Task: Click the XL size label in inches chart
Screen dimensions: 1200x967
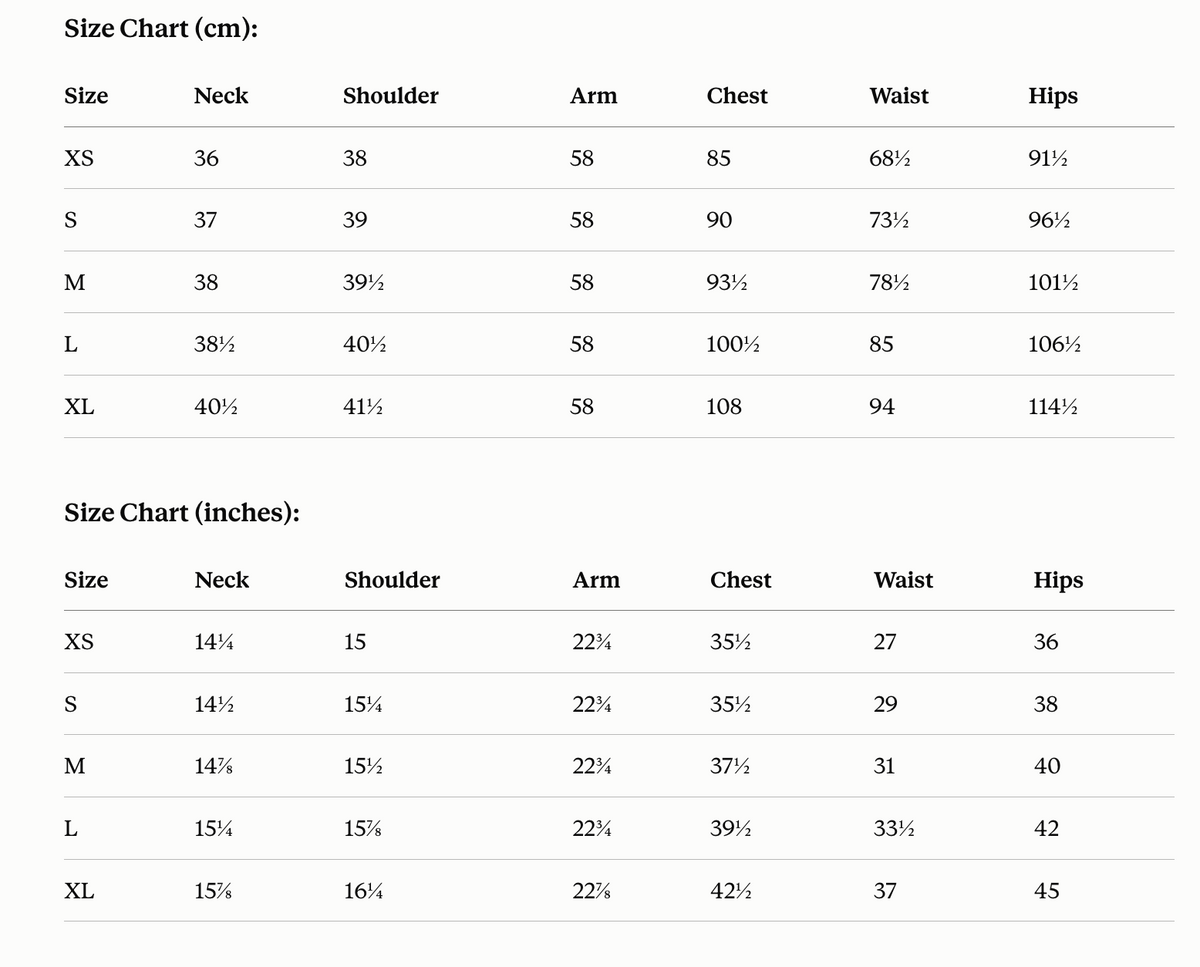Action: coord(79,891)
